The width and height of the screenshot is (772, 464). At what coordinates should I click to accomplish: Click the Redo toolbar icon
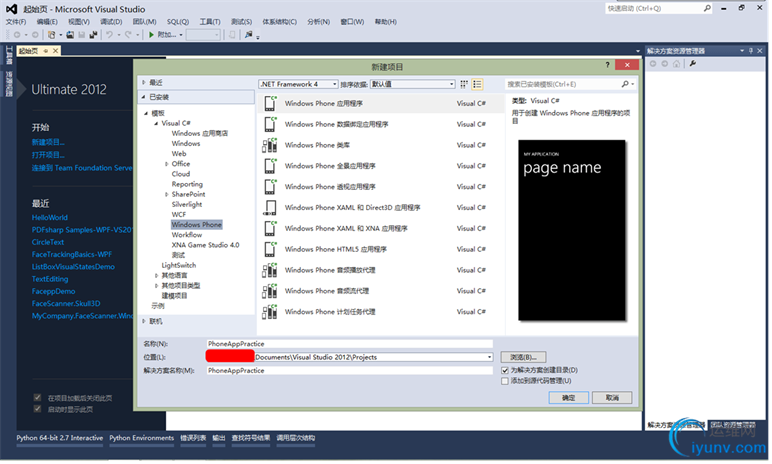click(x=128, y=35)
